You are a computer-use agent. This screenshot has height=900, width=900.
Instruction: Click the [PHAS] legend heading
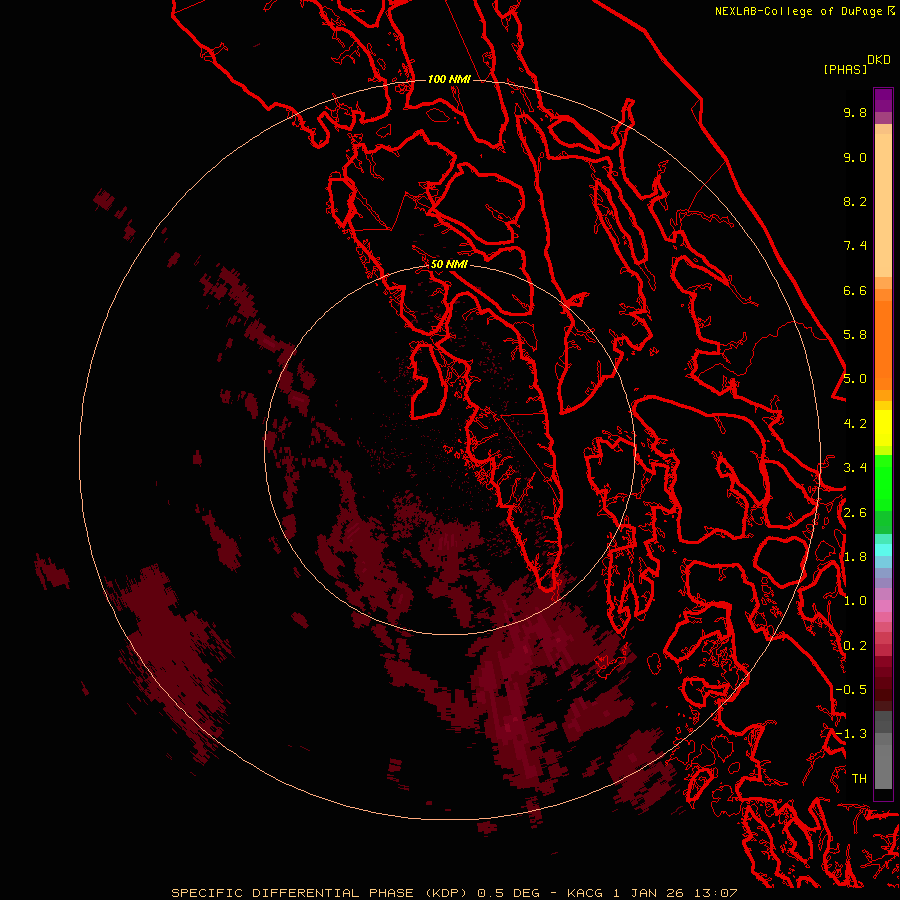click(845, 70)
